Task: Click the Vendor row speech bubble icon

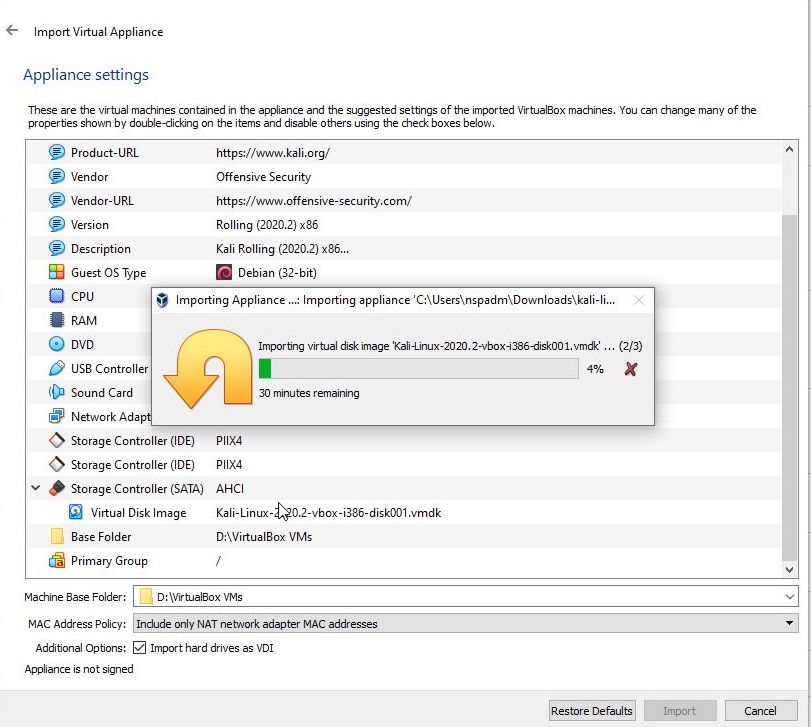Action: pyautogui.click(x=56, y=176)
